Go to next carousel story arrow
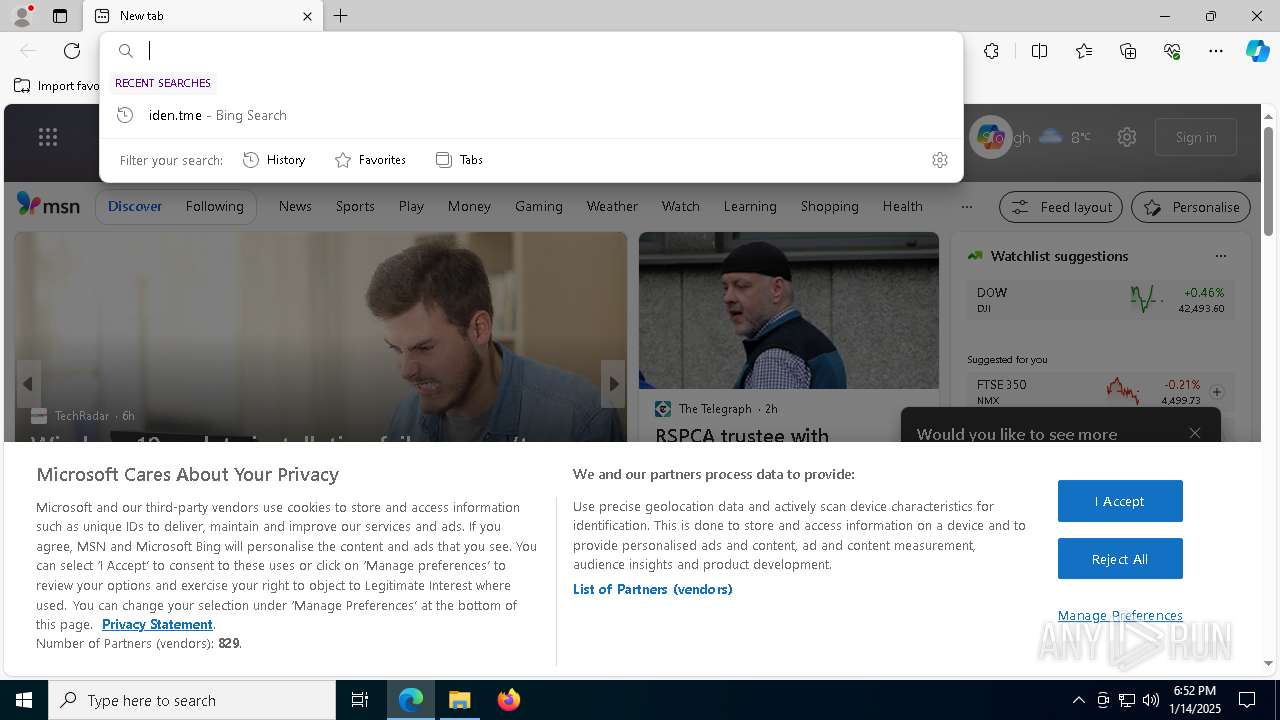This screenshot has height=720, width=1280. click(613, 384)
